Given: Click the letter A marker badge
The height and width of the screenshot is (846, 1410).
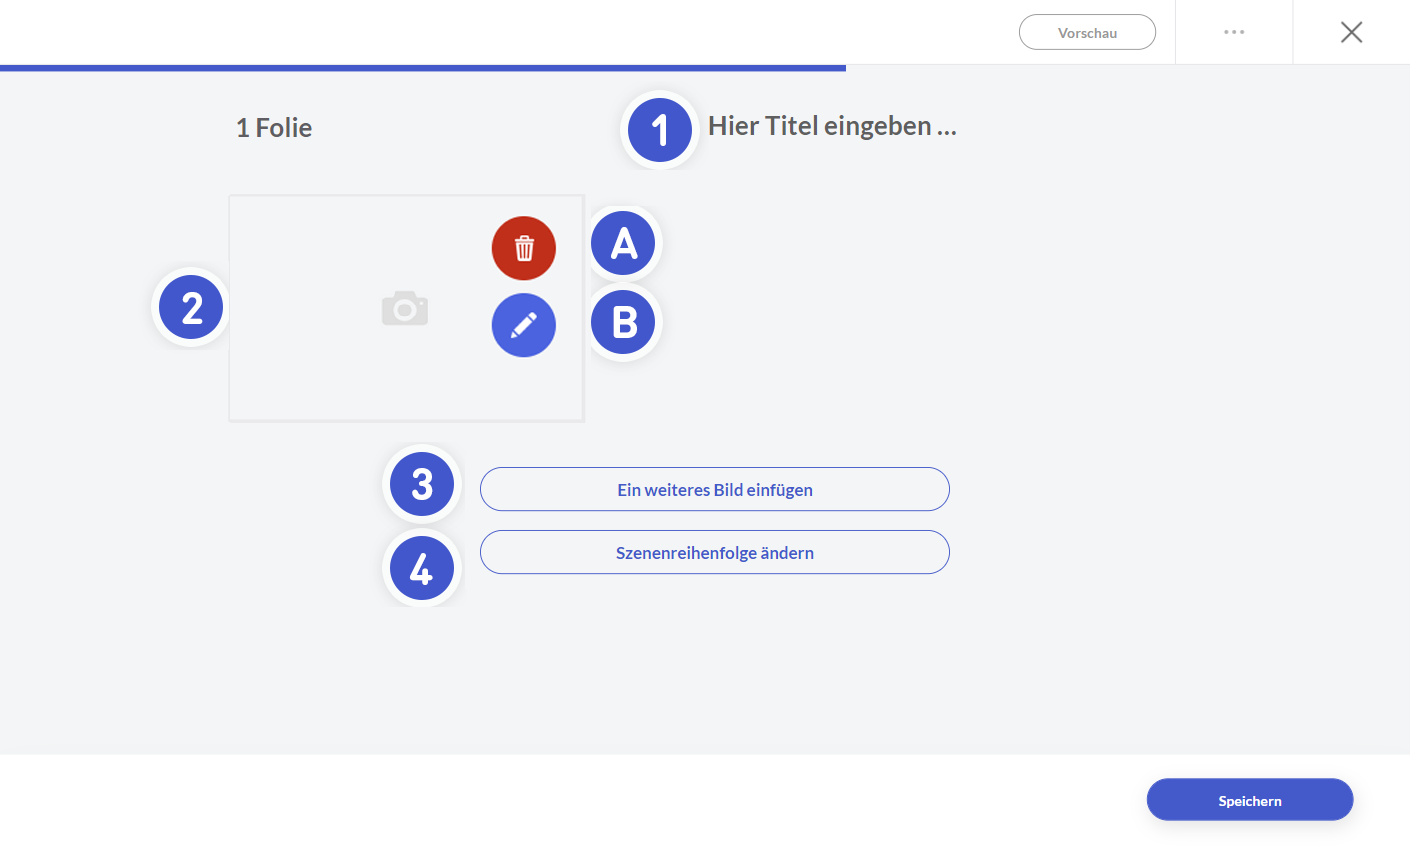Looking at the screenshot, I should (624, 243).
